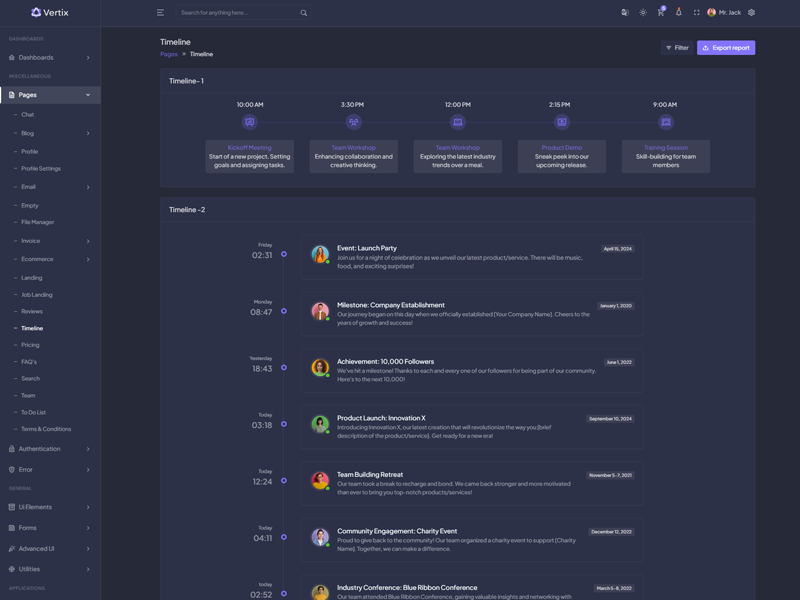This screenshot has height=600, width=800.
Task: Toggle fullscreen mode
Action: click(697, 13)
